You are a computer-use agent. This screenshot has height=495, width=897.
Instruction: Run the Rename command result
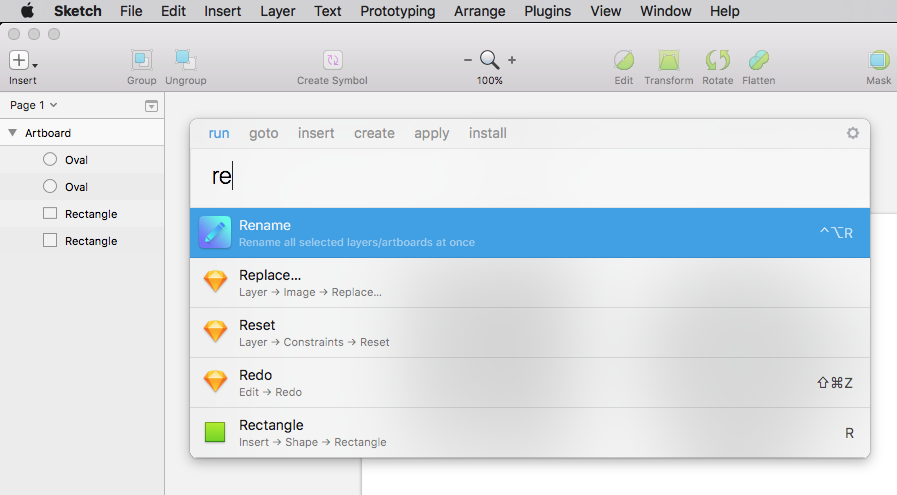530,233
